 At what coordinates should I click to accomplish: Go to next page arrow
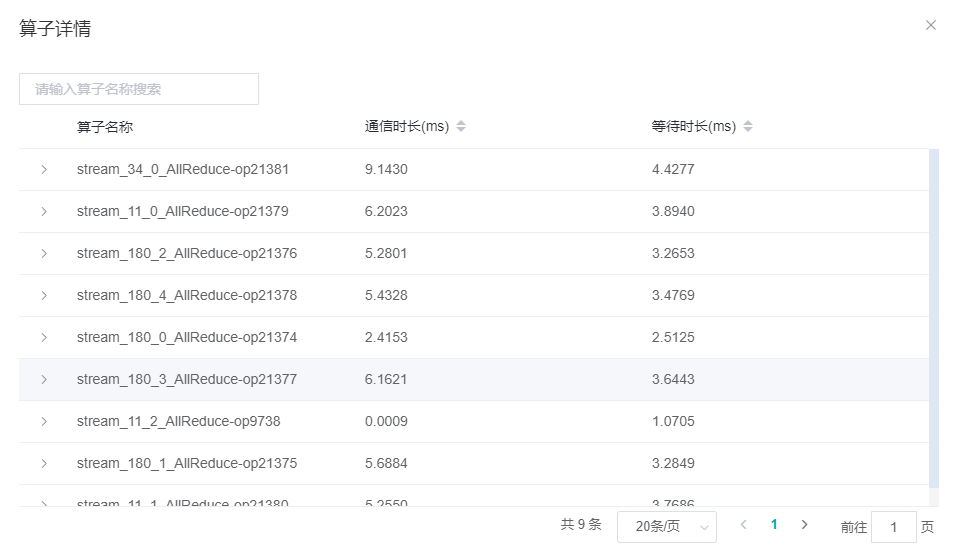804,525
